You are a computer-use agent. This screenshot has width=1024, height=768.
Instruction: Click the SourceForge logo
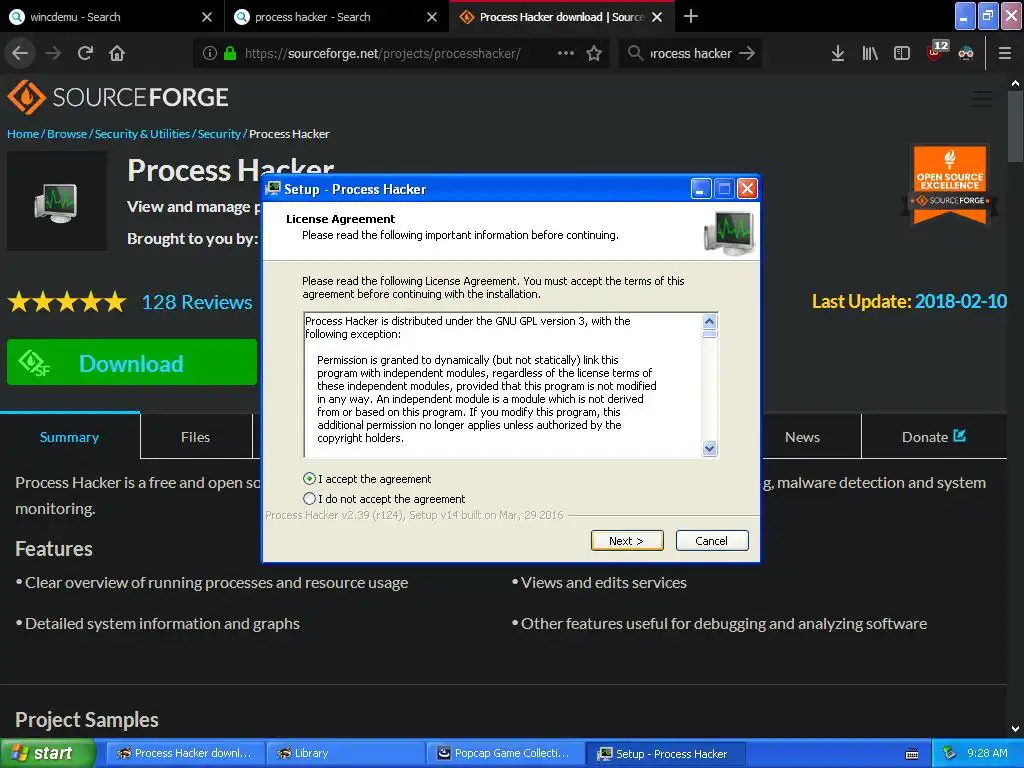click(x=118, y=97)
